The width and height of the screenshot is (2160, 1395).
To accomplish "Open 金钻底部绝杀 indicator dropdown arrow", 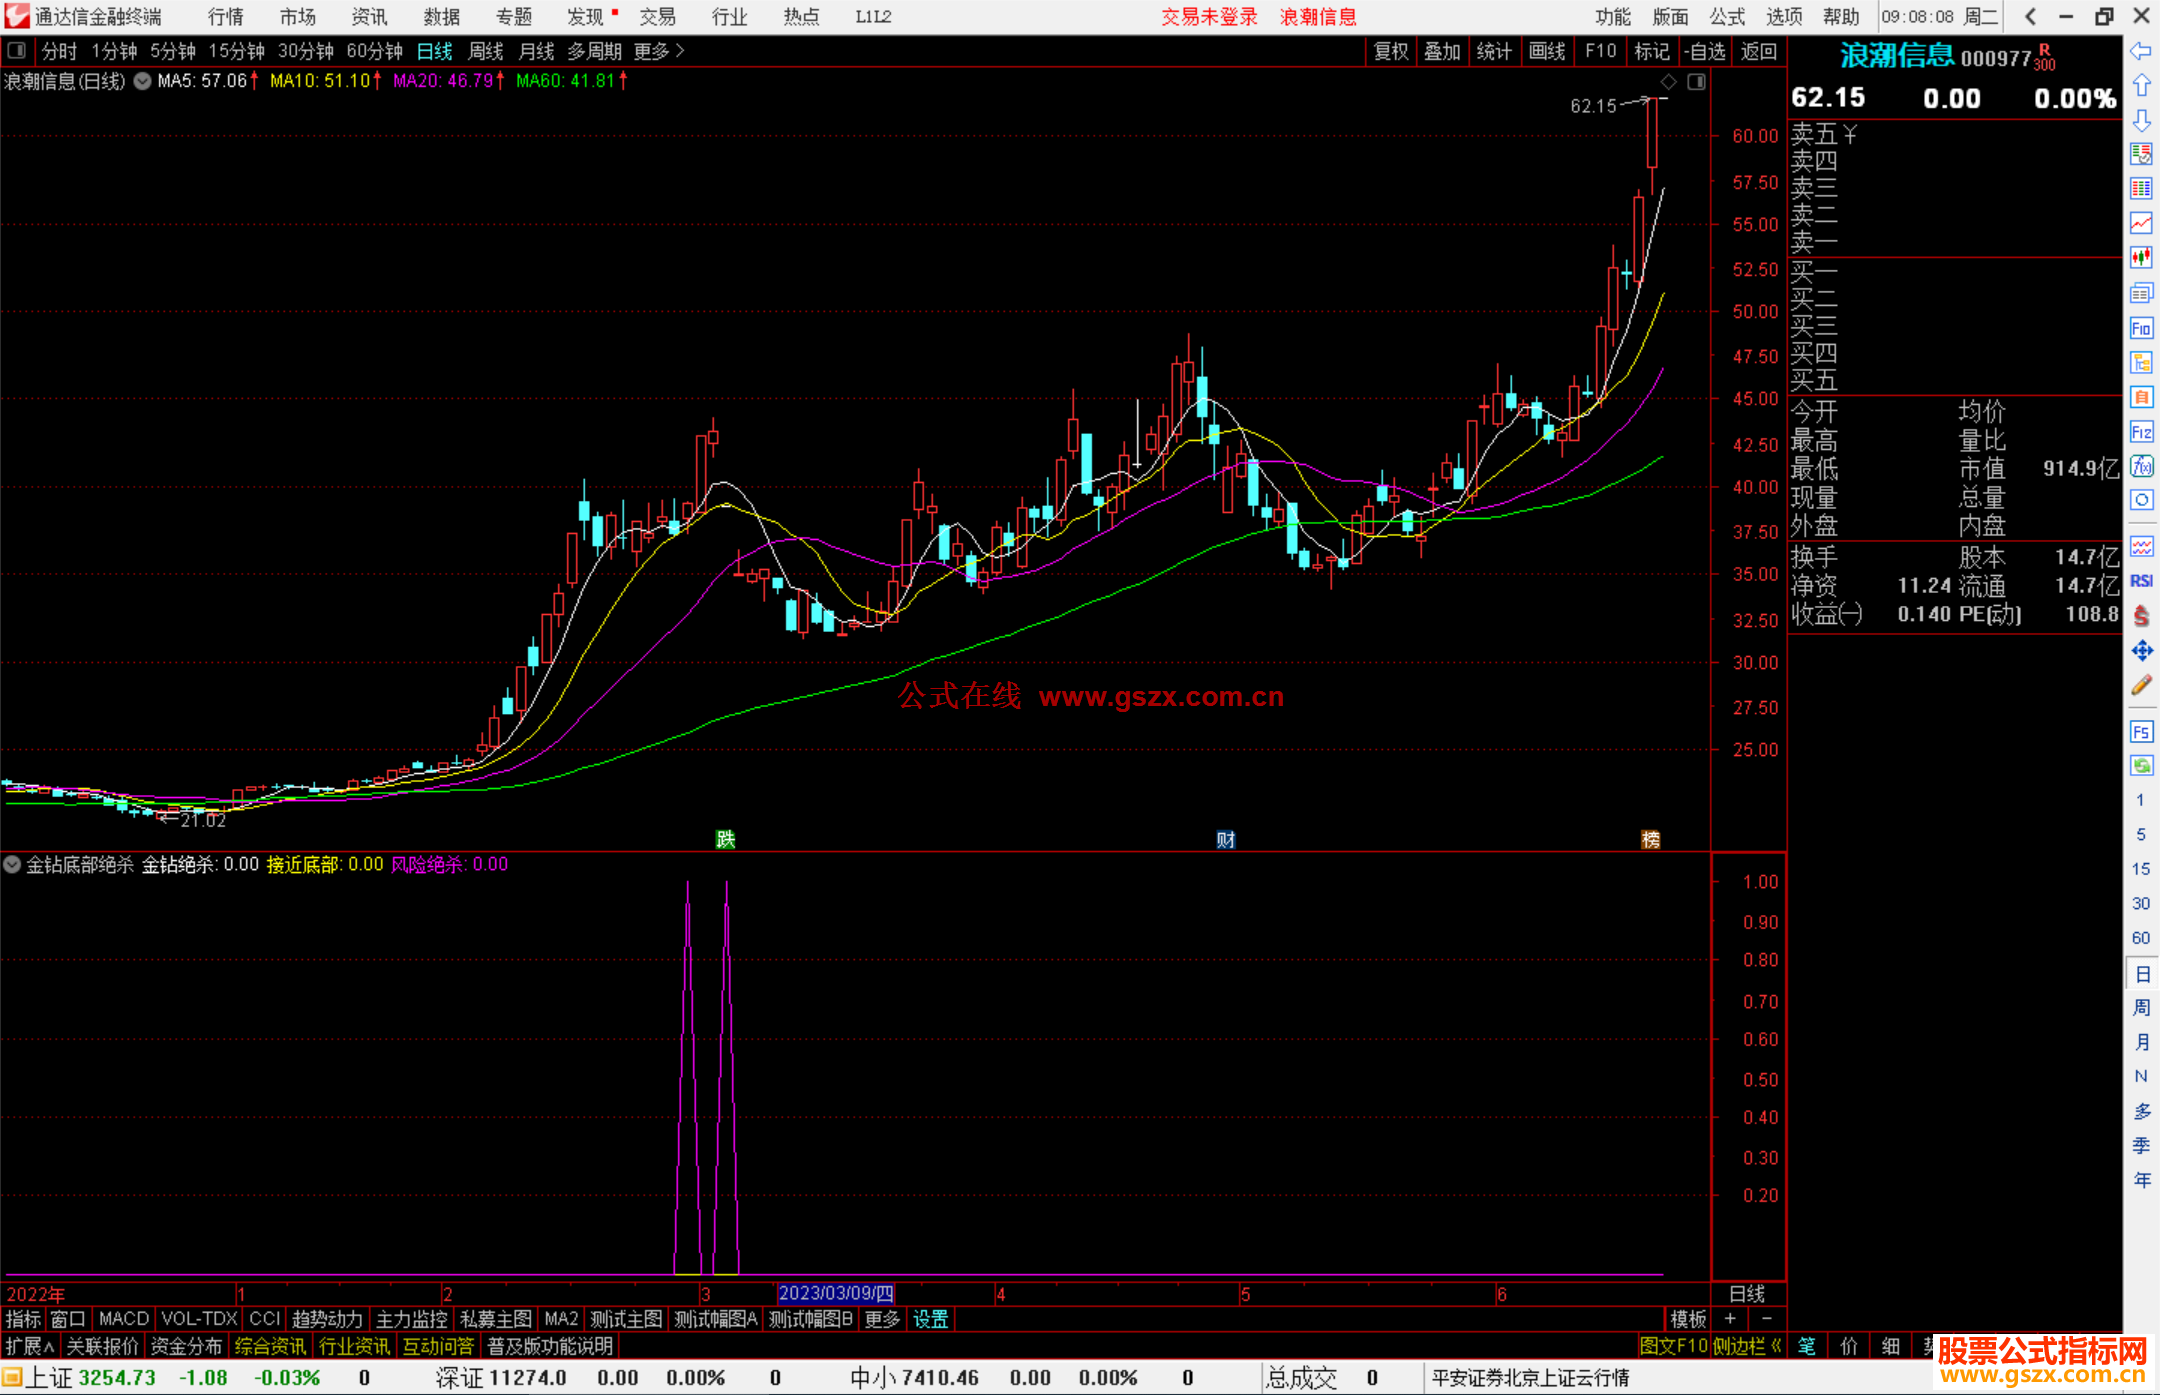I will [x=12, y=864].
